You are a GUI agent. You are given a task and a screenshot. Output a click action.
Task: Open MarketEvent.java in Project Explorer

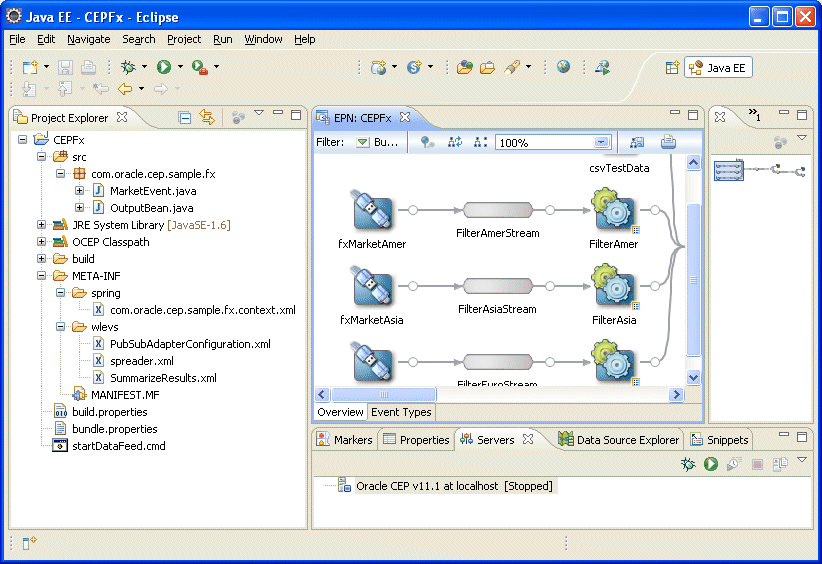pos(153,191)
